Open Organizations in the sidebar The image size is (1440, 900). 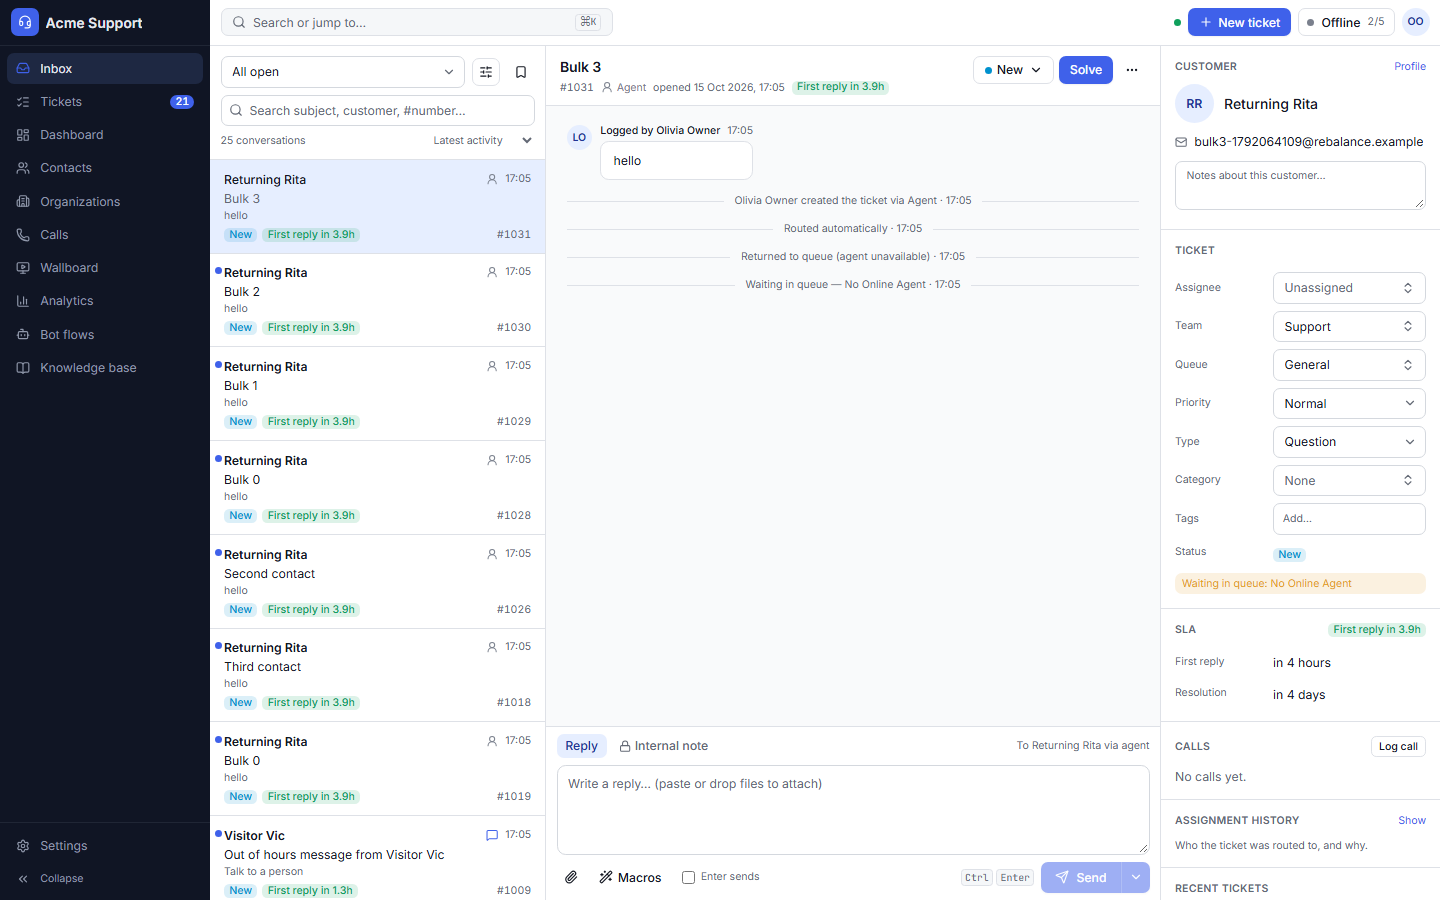(105, 202)
